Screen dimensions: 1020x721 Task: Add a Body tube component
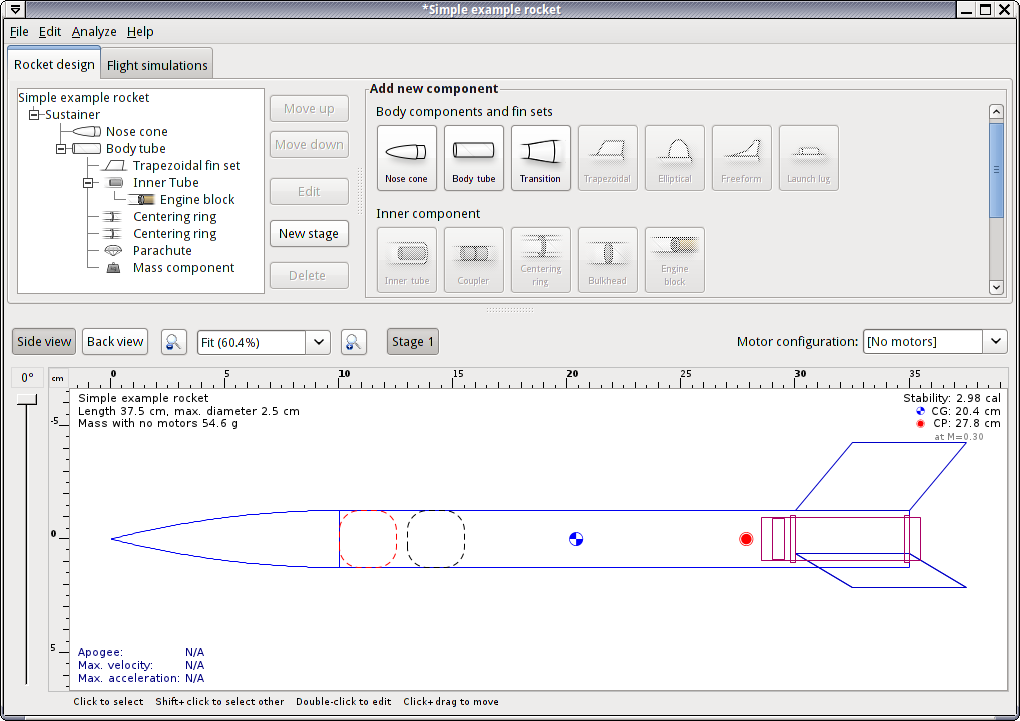click(473, 158)
